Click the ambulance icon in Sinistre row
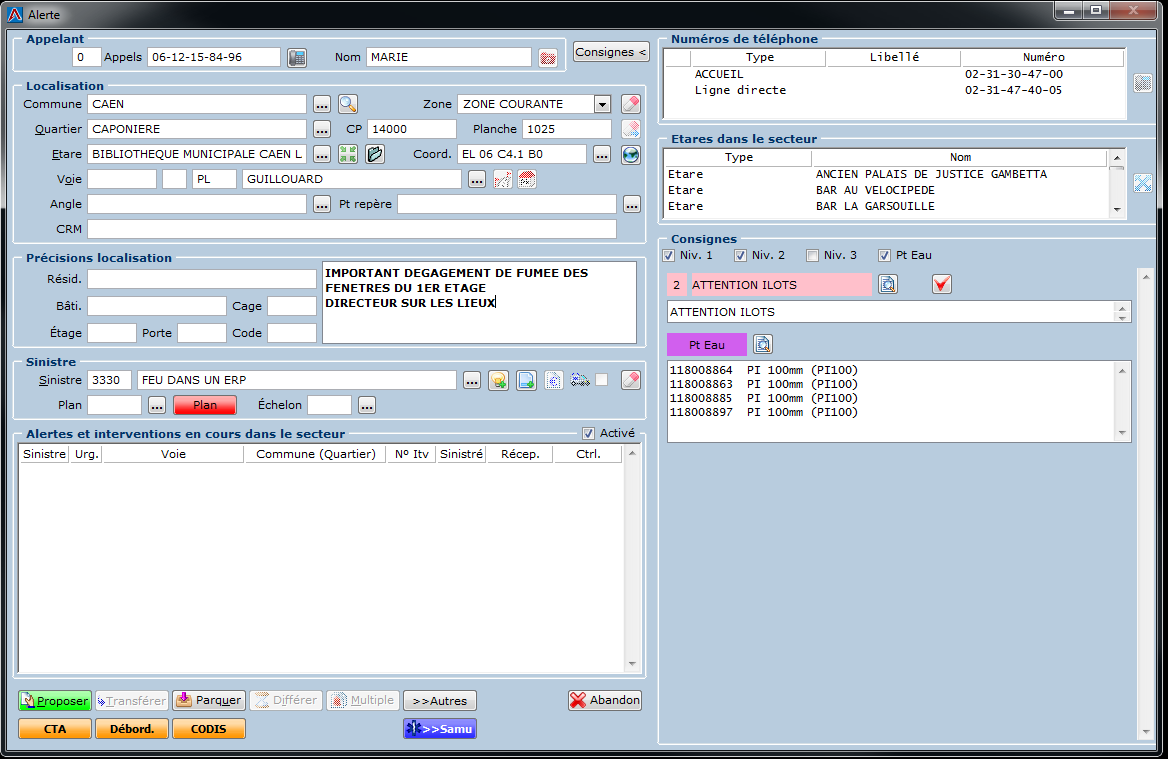The image size is (1168, 759). point(580,381)
